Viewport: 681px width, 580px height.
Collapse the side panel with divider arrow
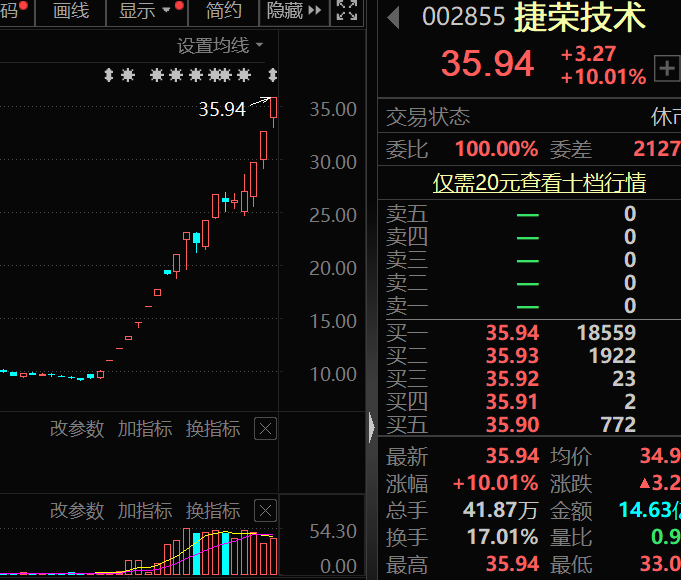(x=372, y=427)
